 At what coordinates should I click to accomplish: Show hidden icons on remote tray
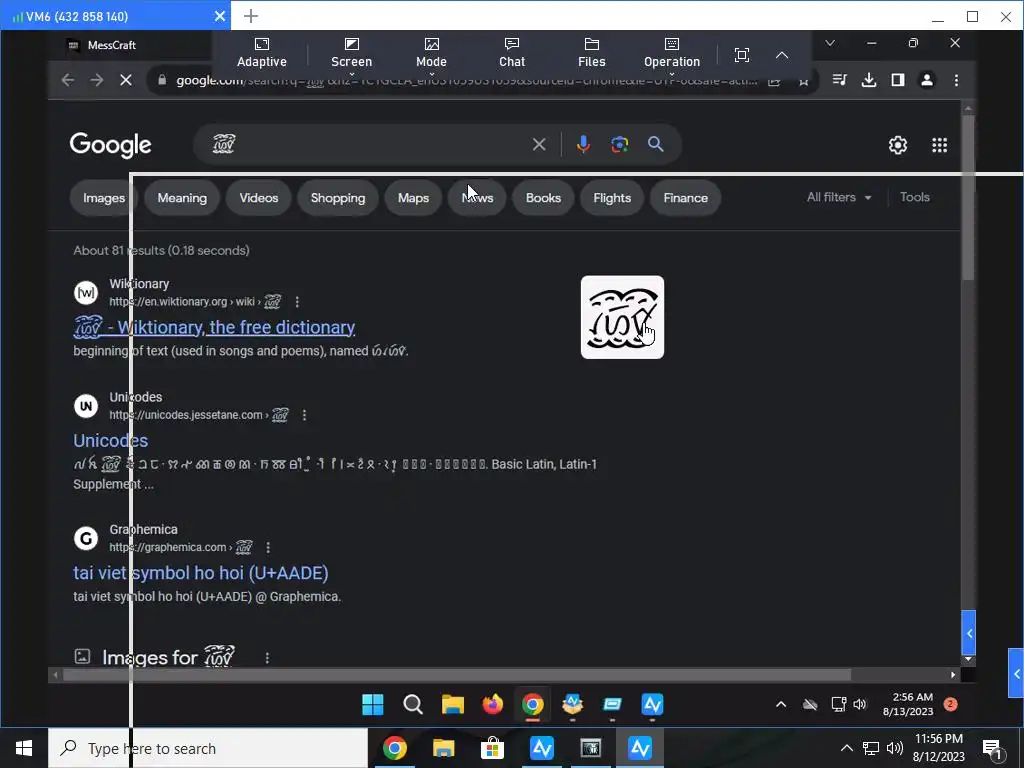[781, 705]
